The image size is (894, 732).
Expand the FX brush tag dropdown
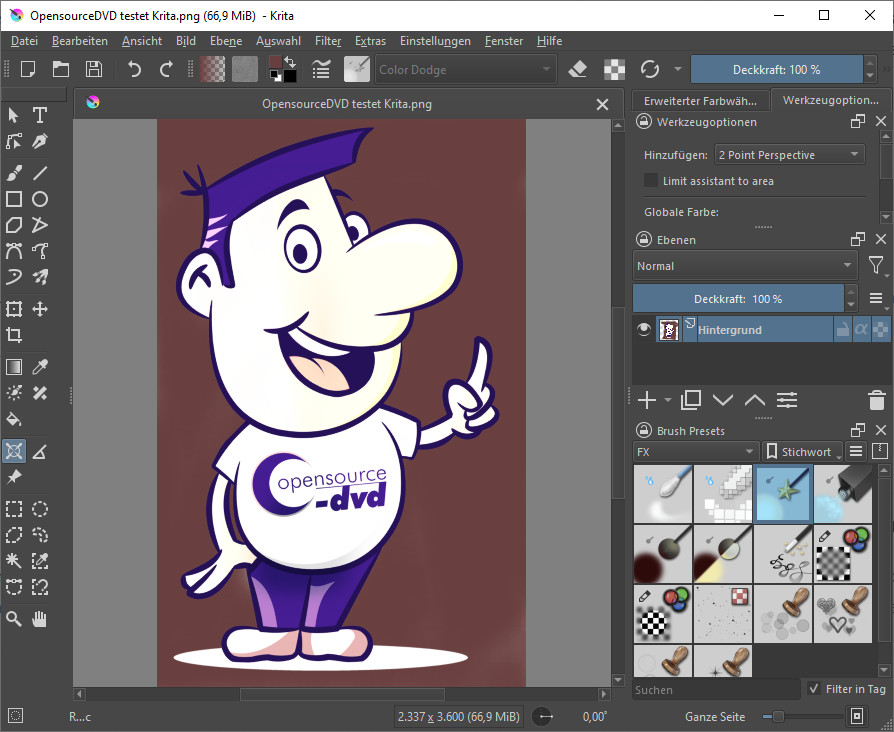click(x=695, y=452)
